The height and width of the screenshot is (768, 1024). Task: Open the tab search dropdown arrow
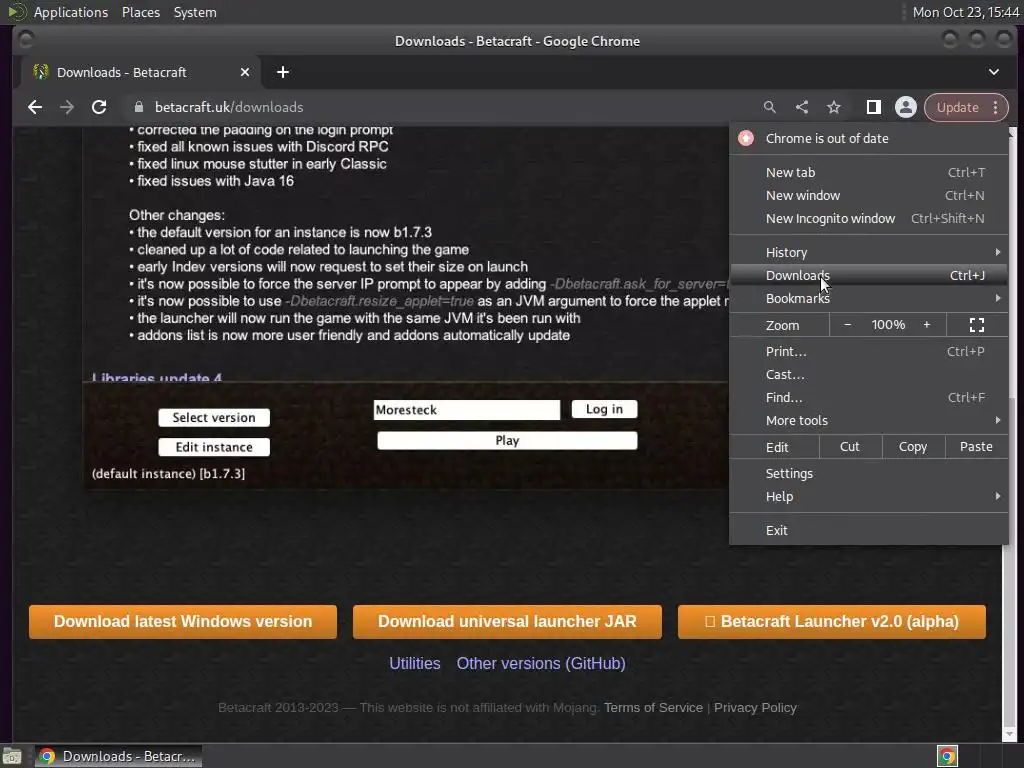(993, 72)
